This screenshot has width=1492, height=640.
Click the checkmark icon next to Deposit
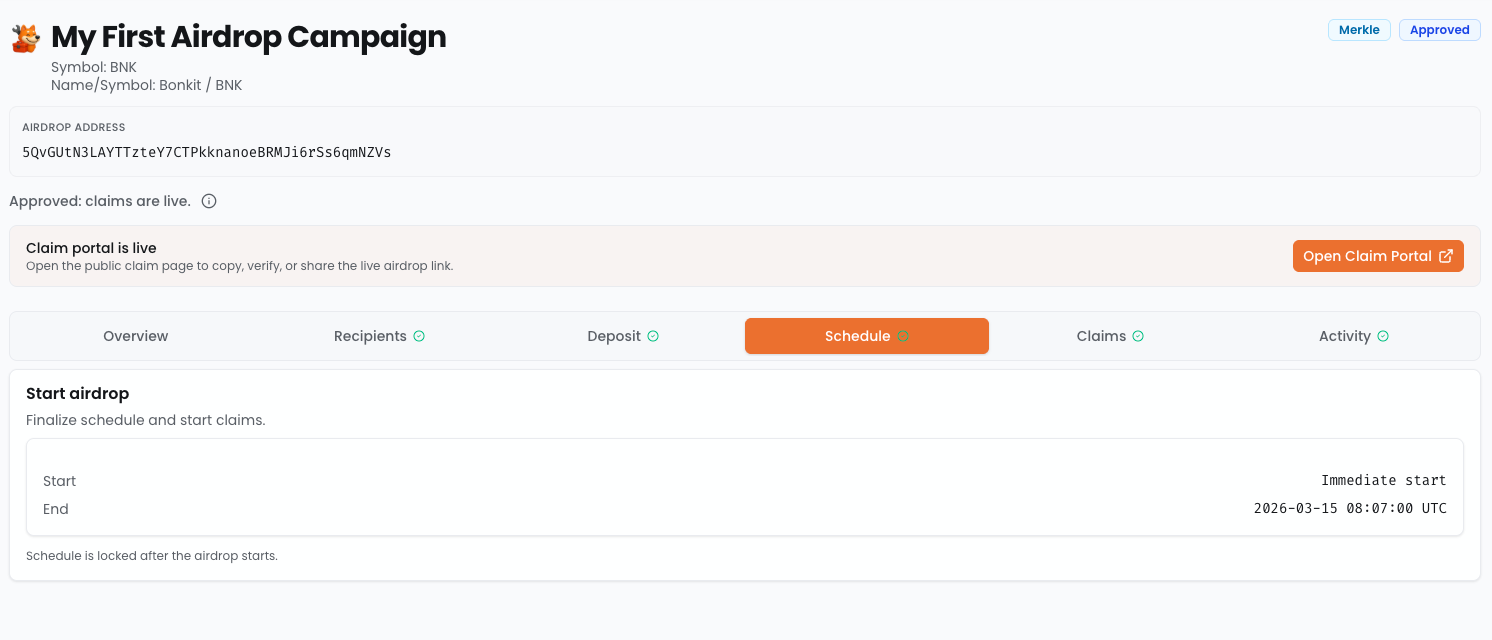[x=653, y=336]
